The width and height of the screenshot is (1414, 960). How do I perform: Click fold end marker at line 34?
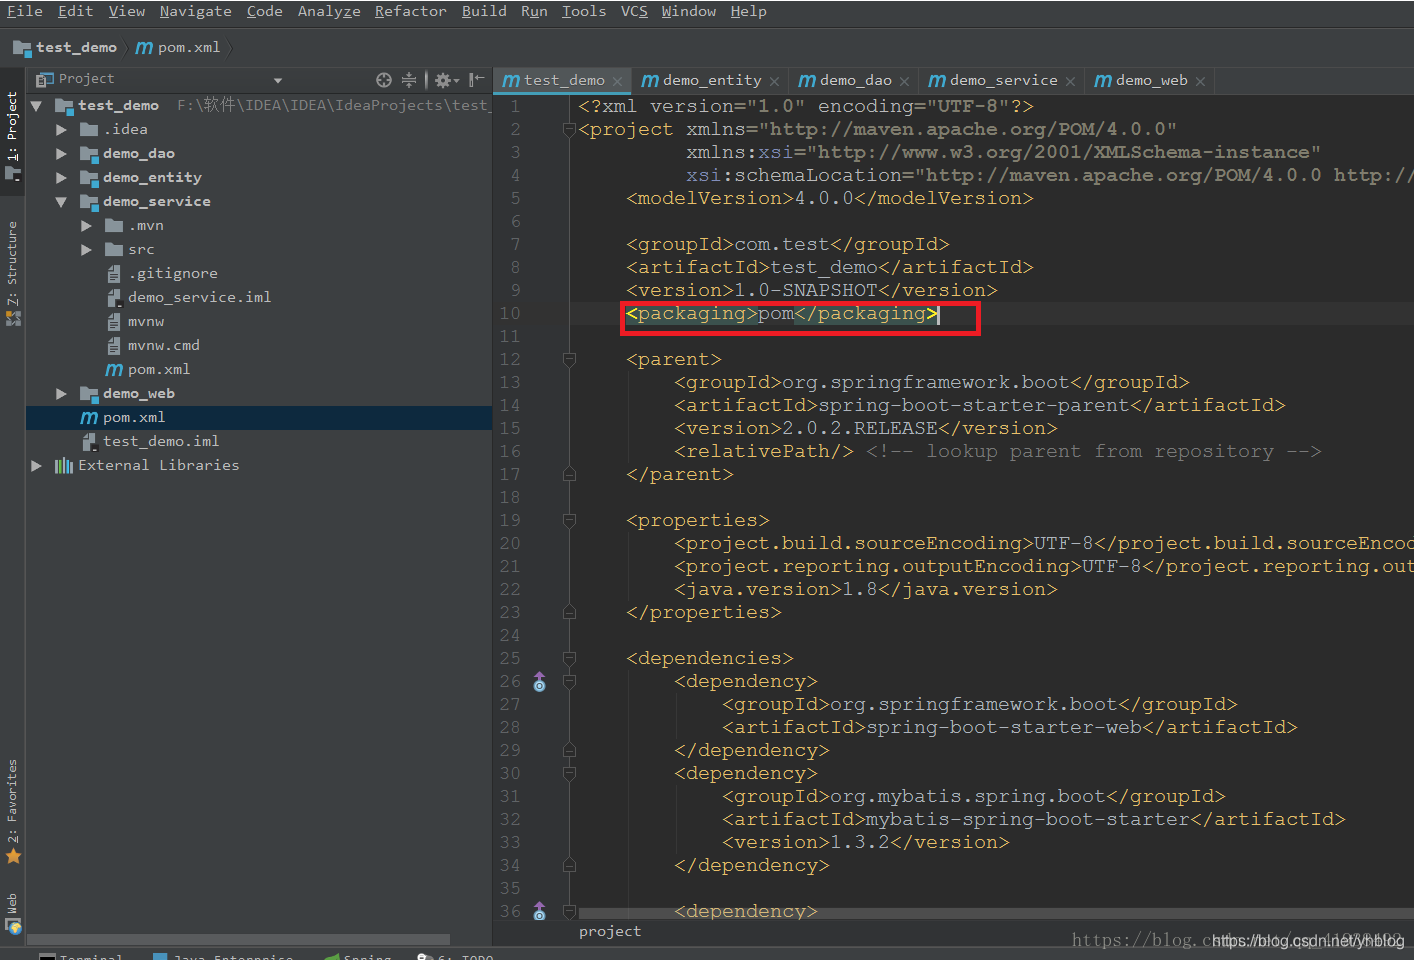(569, 866)
